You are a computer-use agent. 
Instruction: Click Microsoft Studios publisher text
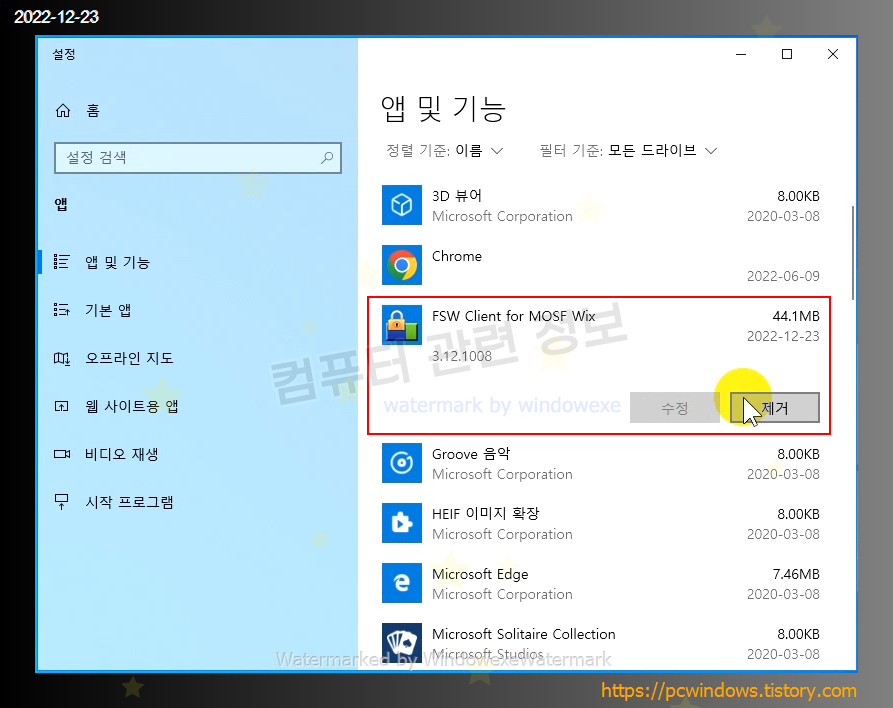(x=488, y=654)
